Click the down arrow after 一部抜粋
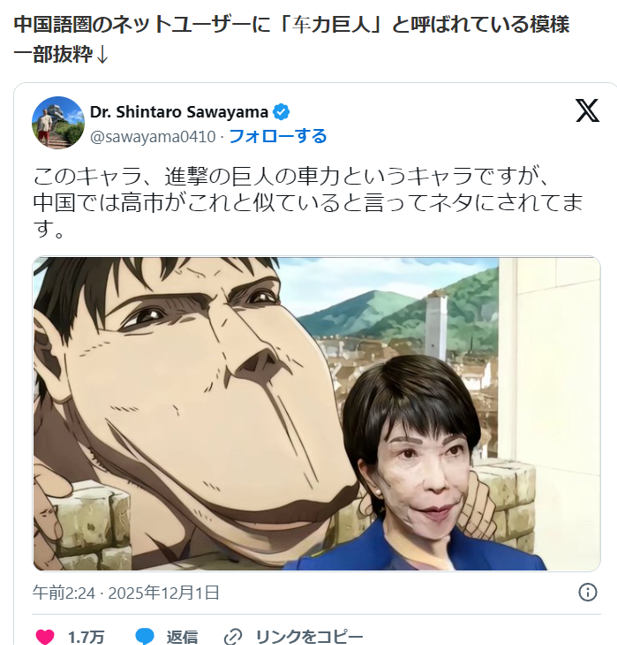This screenshot has height=645, width=617. coord(102,55)
